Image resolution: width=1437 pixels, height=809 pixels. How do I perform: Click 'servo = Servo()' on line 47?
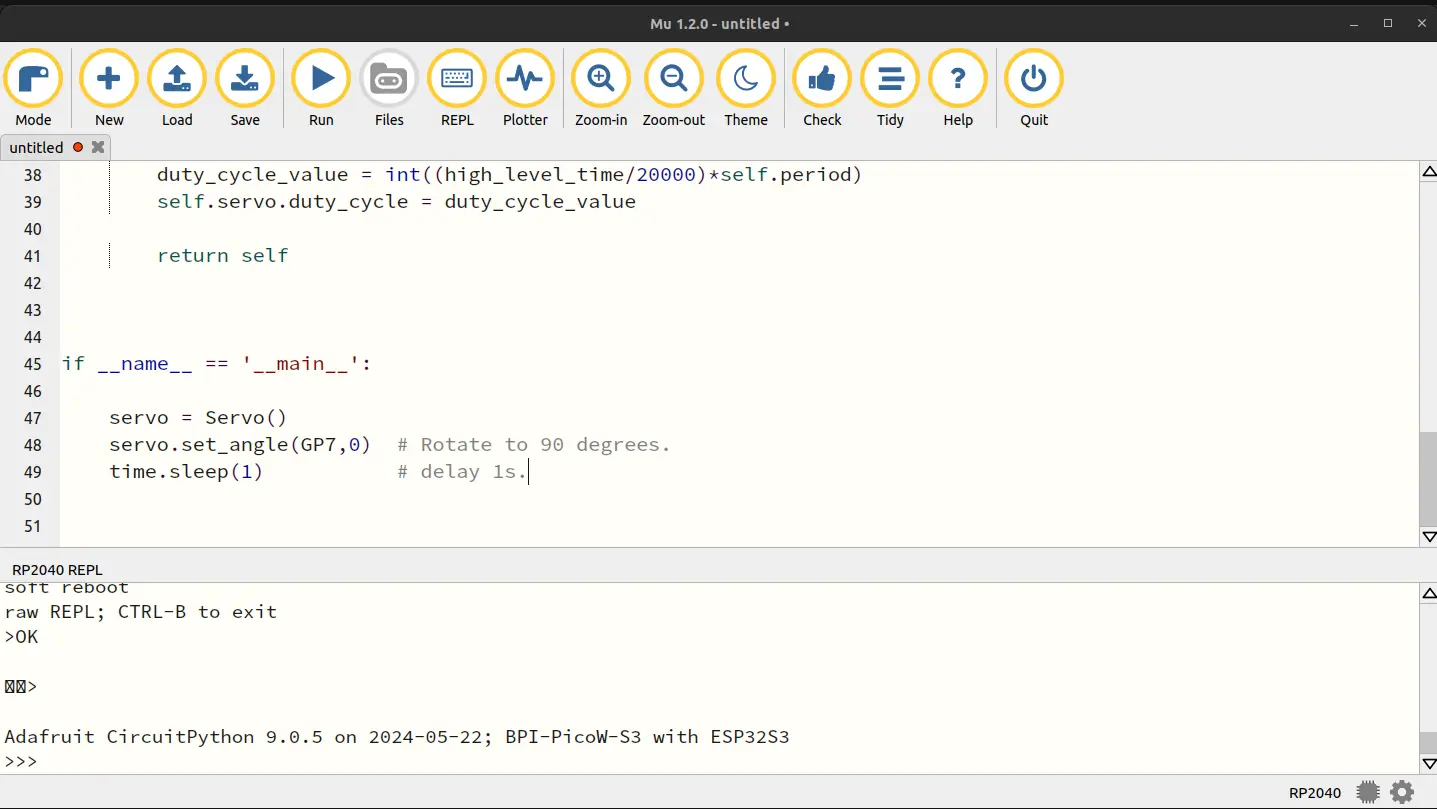pos(198,417)
